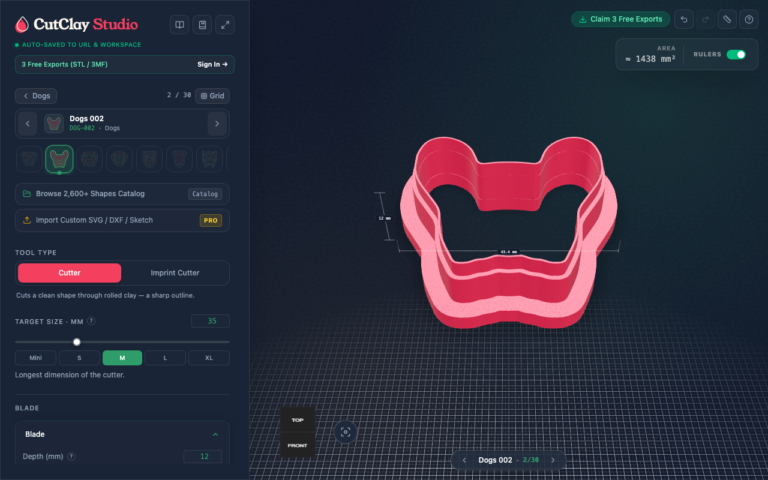Choose the XL size preset
Screen dimensions: 768x480
click(209, 358)
